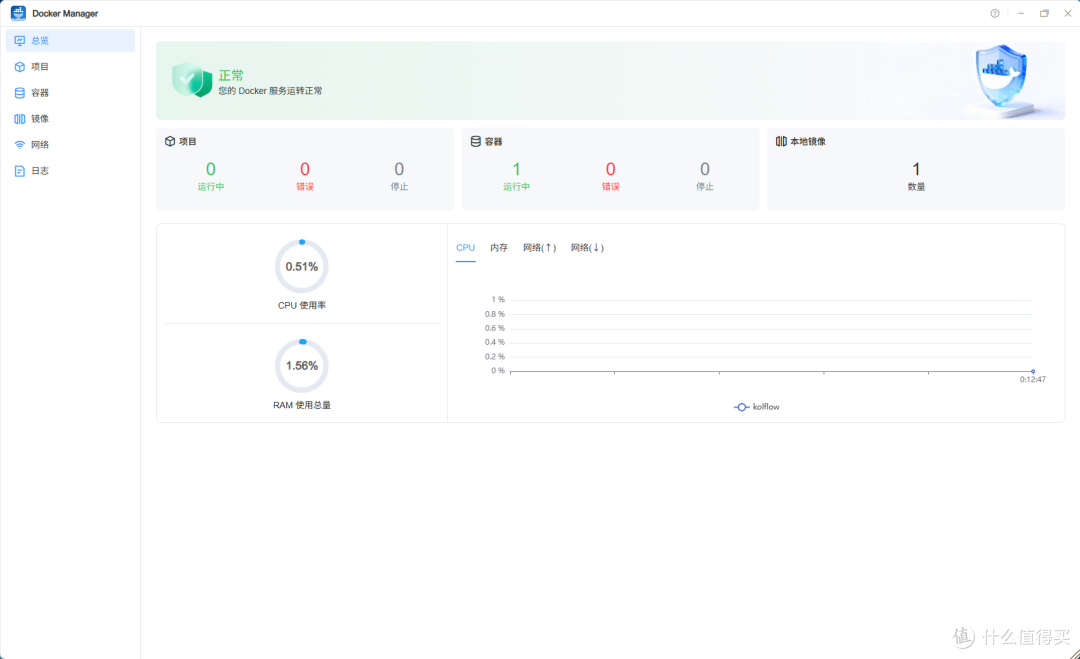This screenshot has width=1080, height=659.
Task: Open the 日志 sidebar item
Action: point(70,171)
